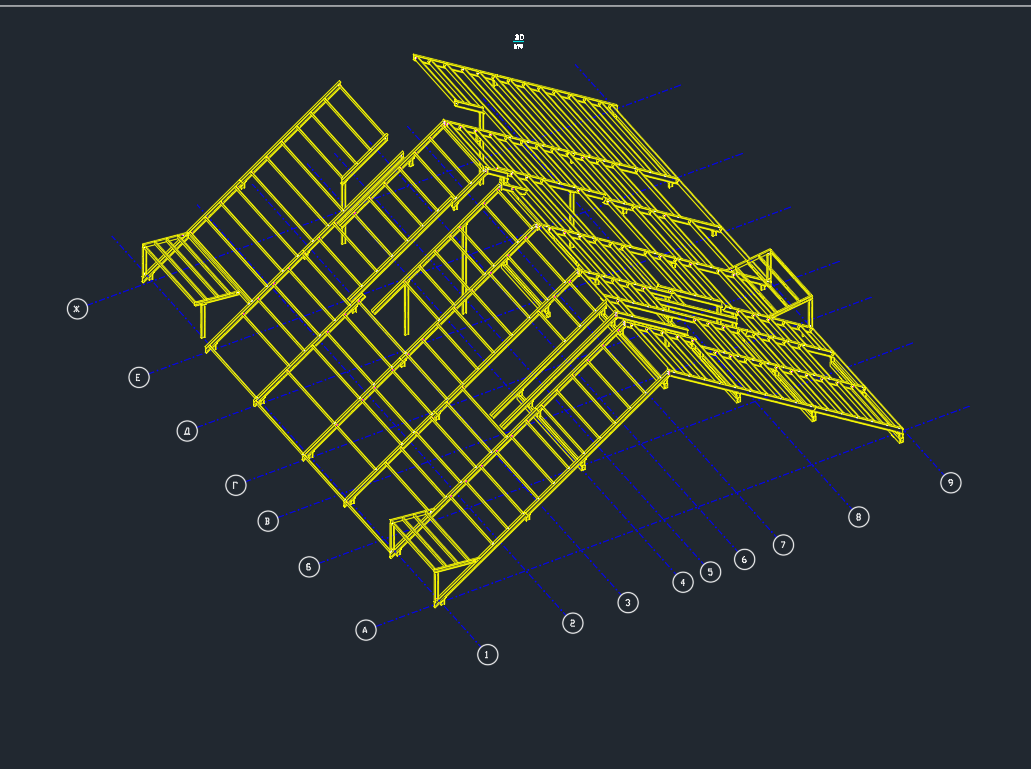Select the grid axis bubble labeled Д

[187, 431]
